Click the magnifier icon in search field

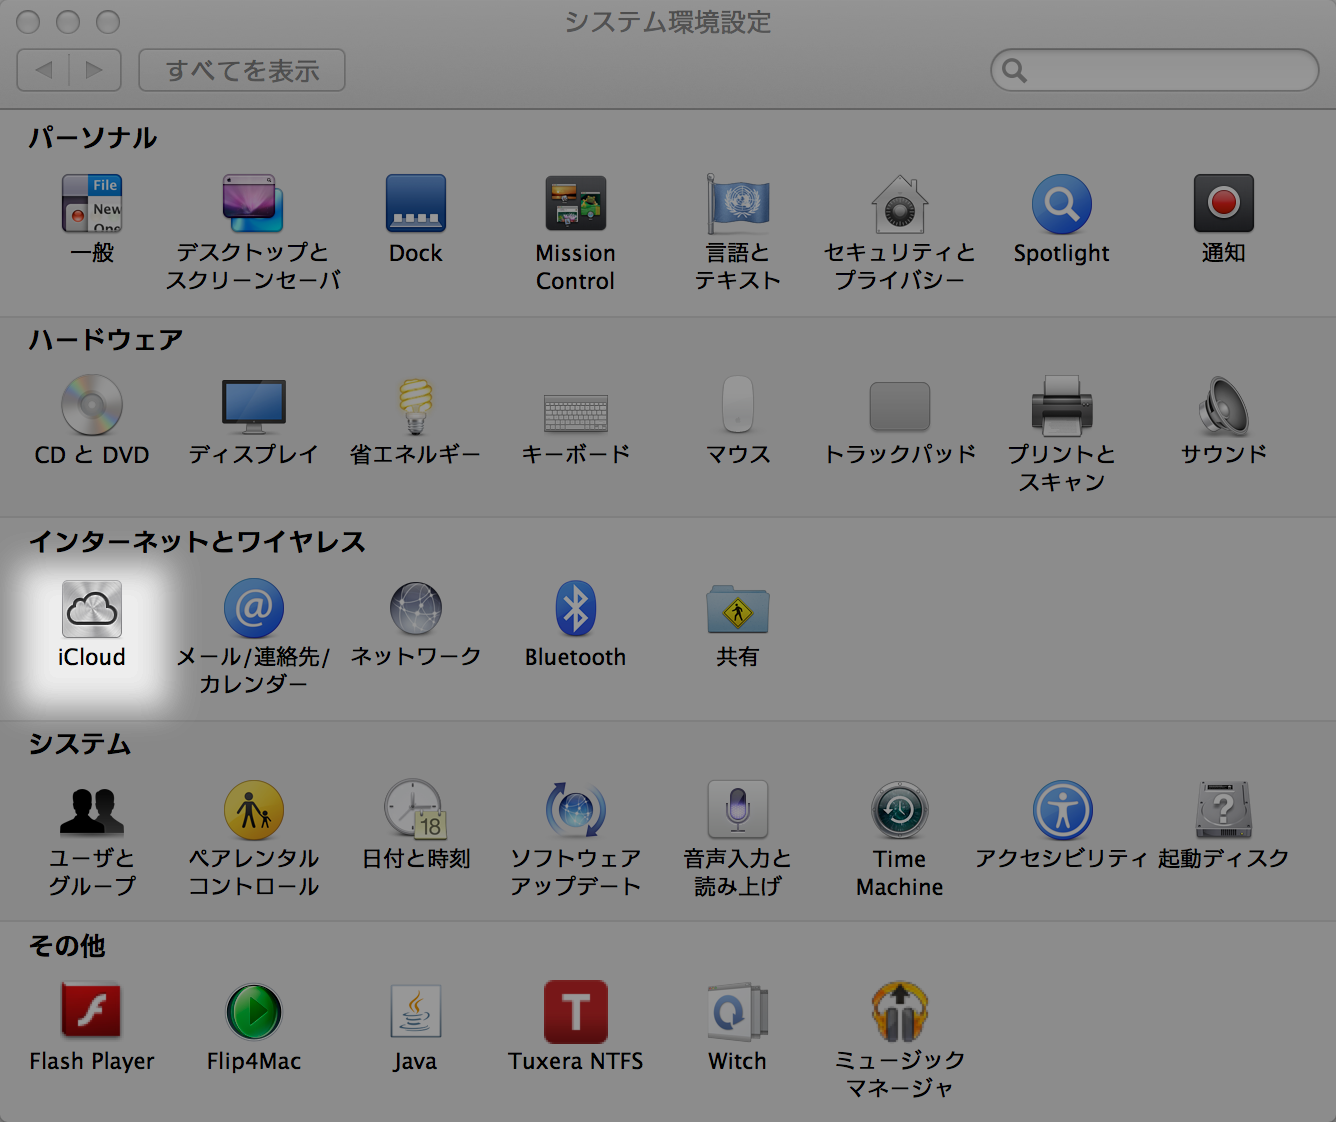1014,70
